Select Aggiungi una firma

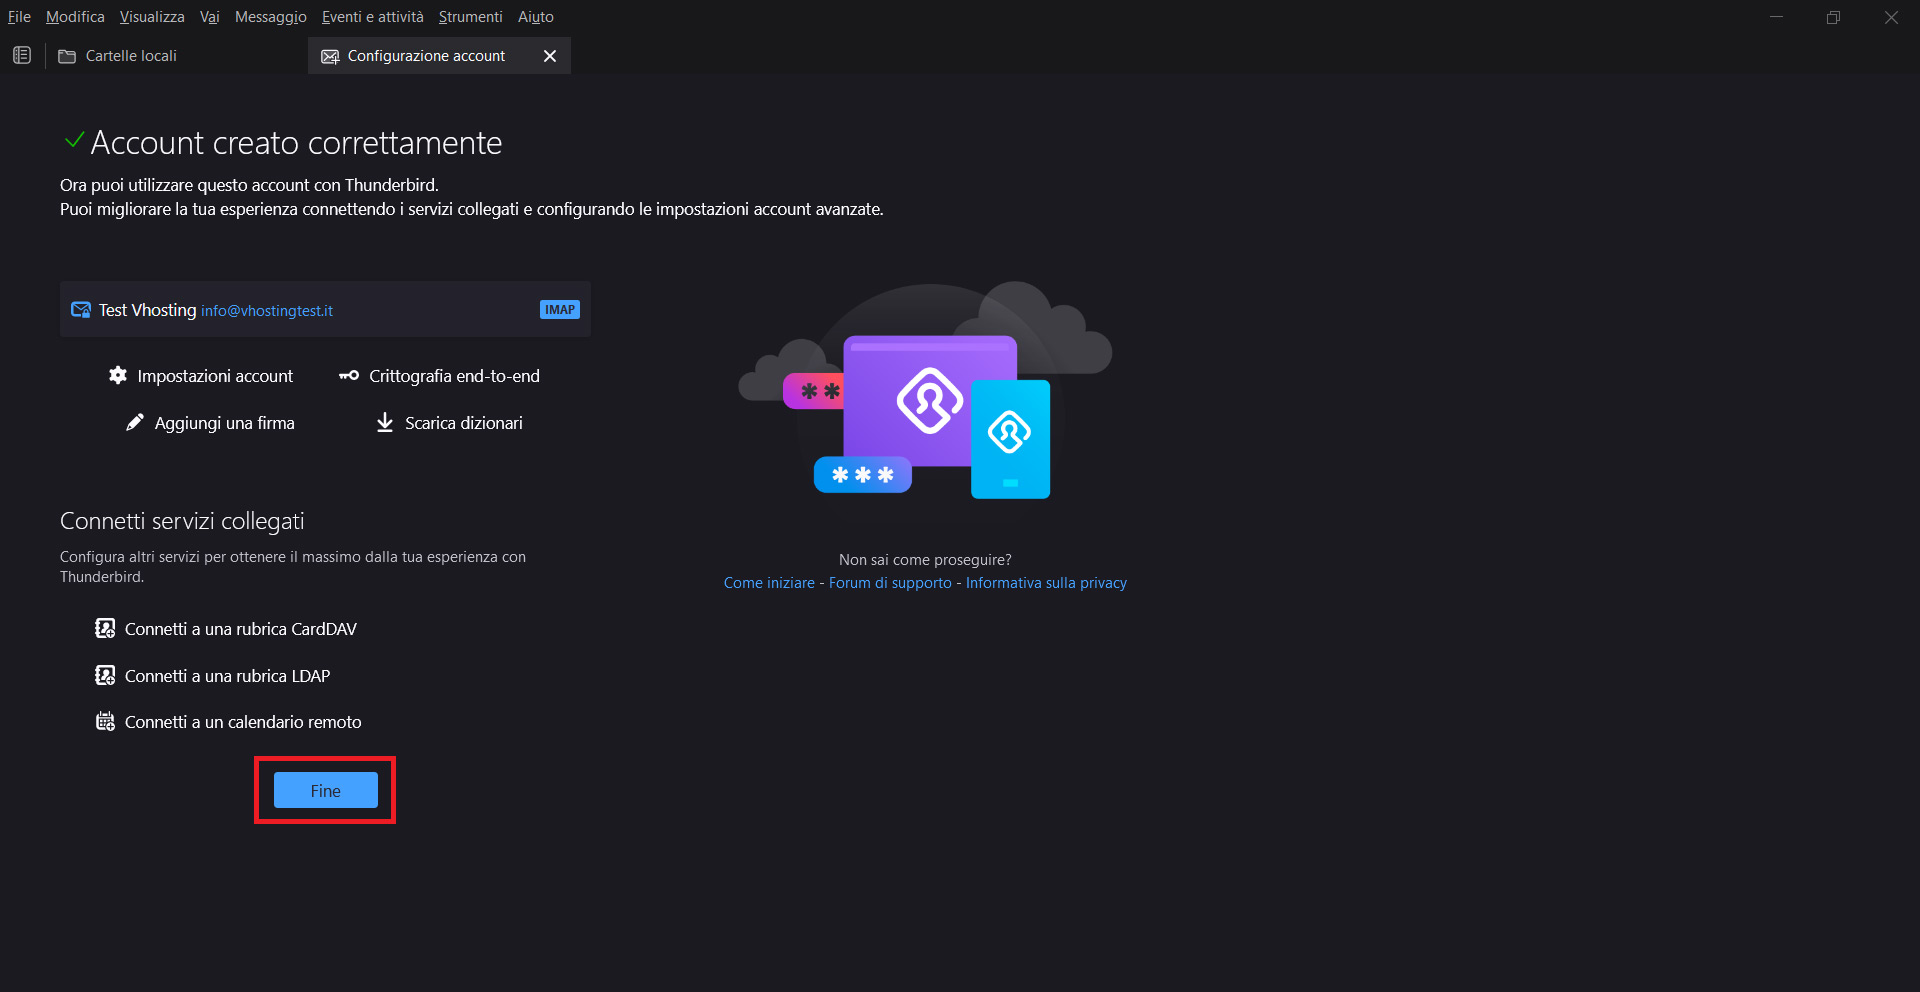210,423
